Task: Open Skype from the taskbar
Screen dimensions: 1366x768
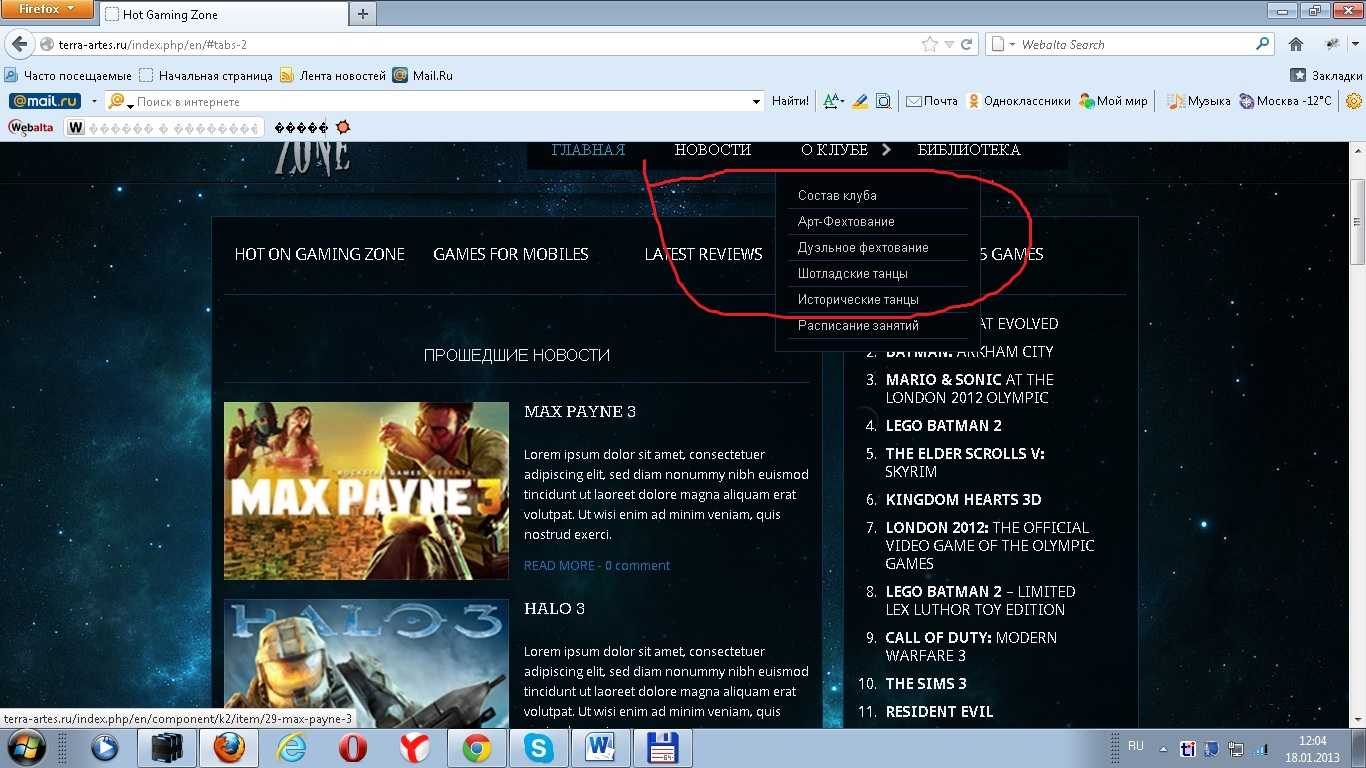Action: pyautogui.click(x=538, y=748)
